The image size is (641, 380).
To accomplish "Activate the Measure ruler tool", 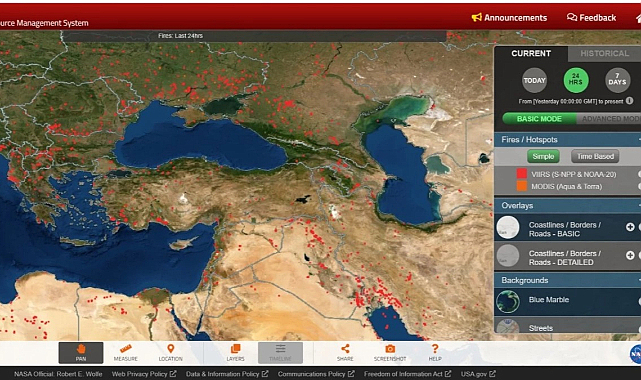I will (x=126, y=353).
